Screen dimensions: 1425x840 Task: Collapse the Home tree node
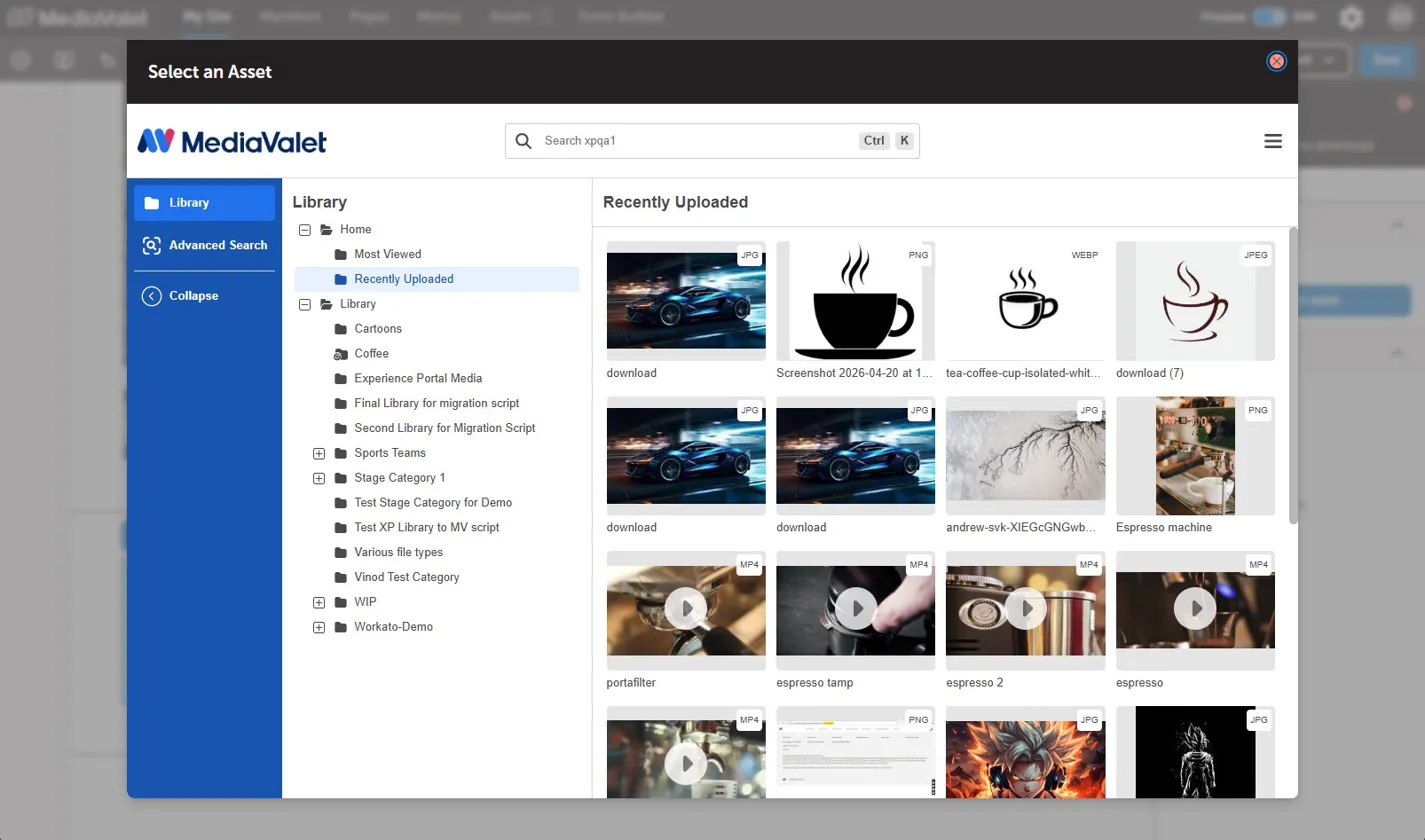tap(305, 229)
